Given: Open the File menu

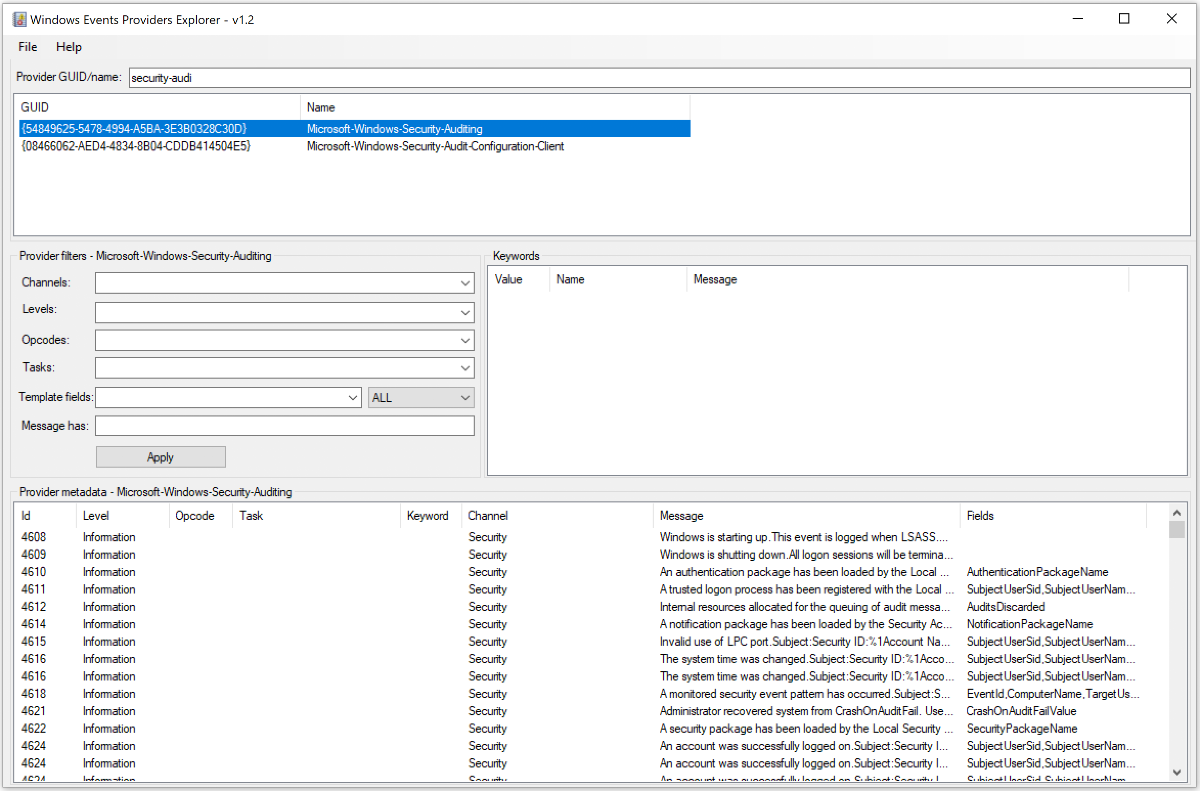Looking at the screenshot, I should 28,47.
